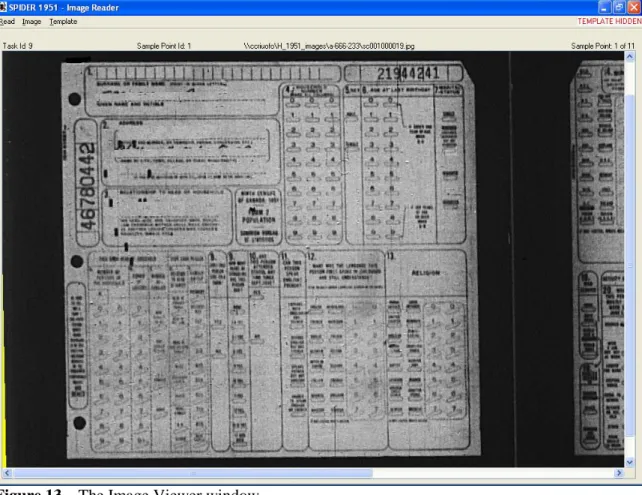The width and height of the screenshot is (642, 495).
Task: Click the Sample Point: 1 of 11 label
Action: pos(603,46)
